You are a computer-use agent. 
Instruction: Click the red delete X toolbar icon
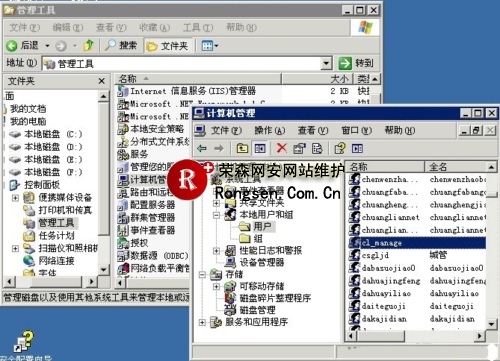[282, 148]
